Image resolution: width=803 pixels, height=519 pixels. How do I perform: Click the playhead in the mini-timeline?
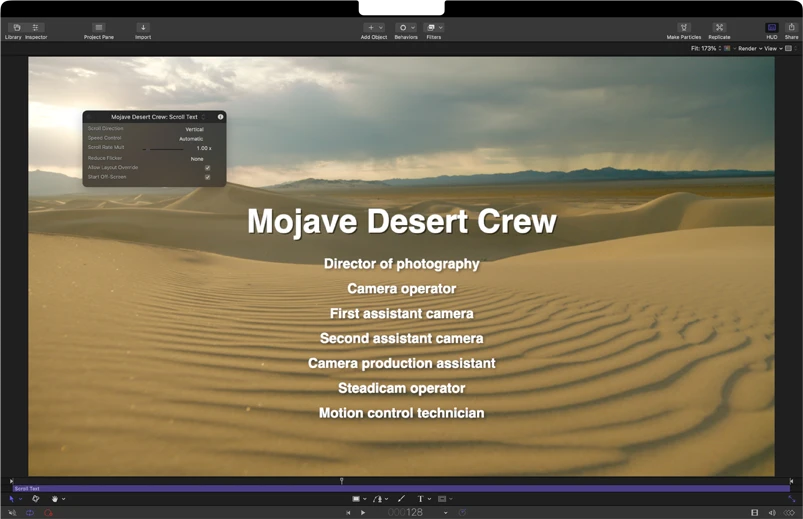click(342, 481)
